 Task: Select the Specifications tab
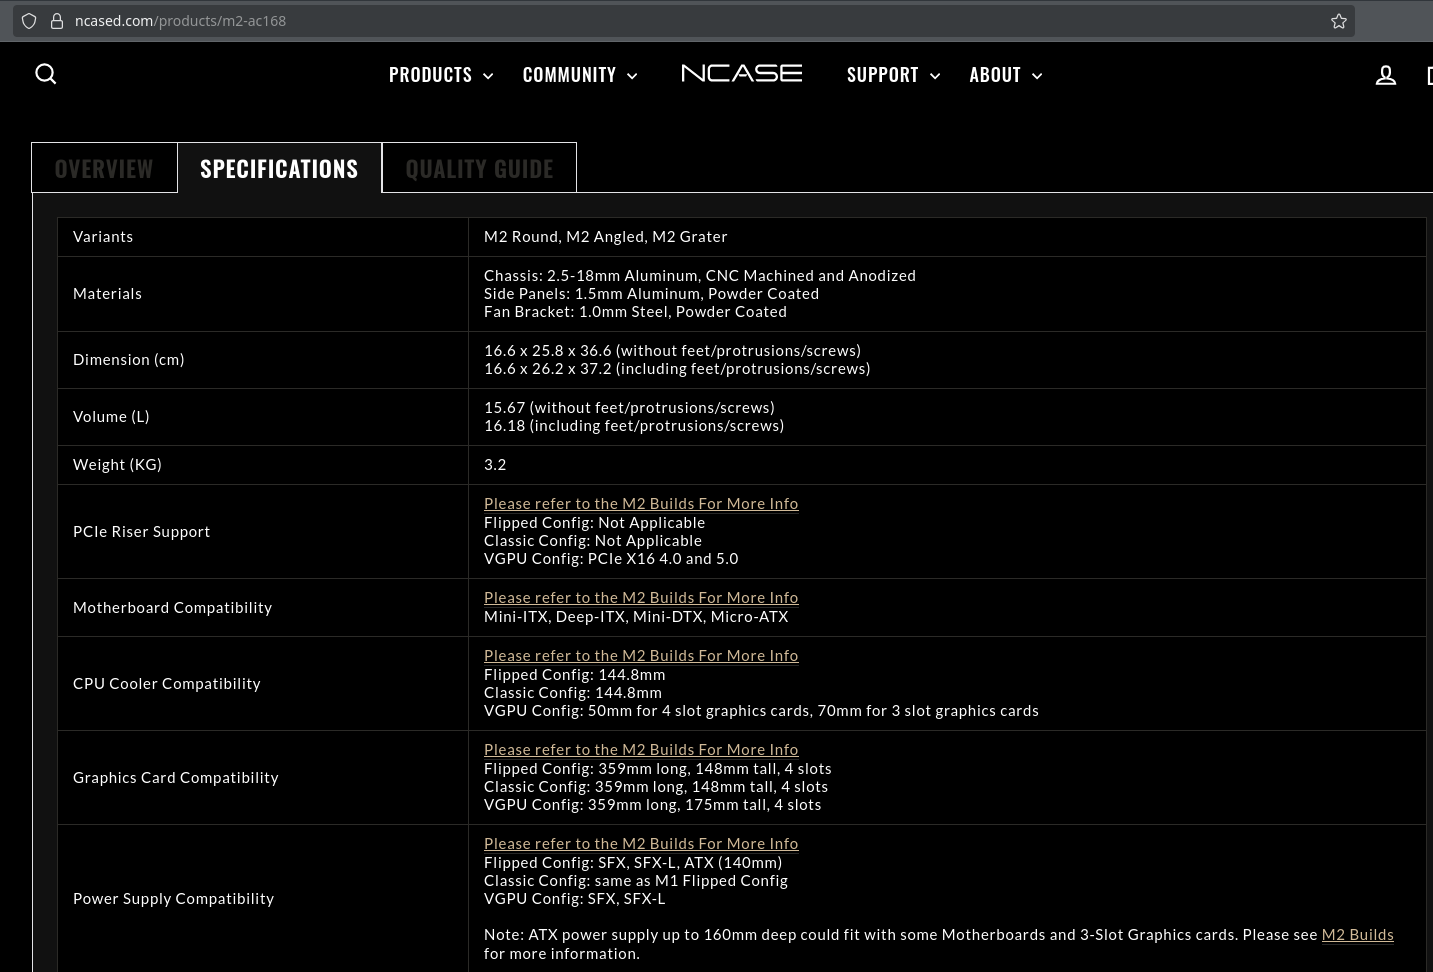(279, 168)
